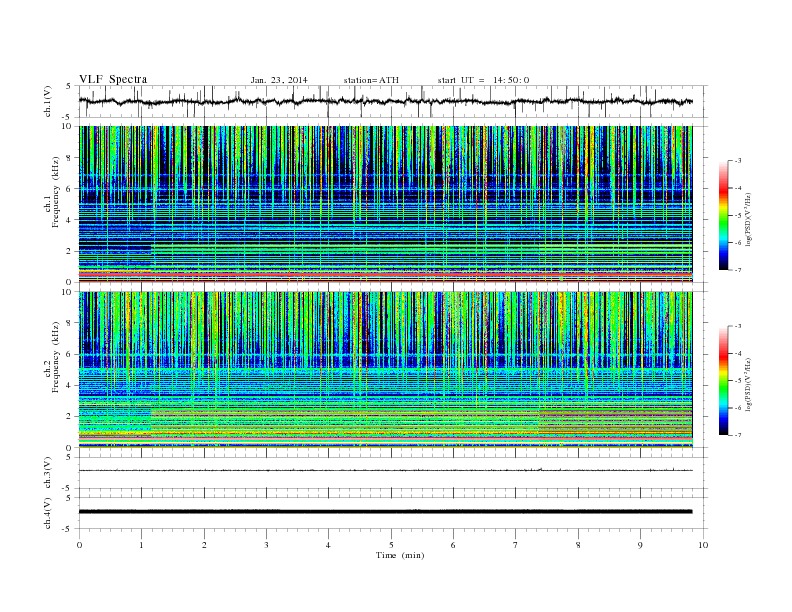
Task: Click the "-7" label on ch.2 color bar
Action: pyautogui.click(x=738, y=435)
